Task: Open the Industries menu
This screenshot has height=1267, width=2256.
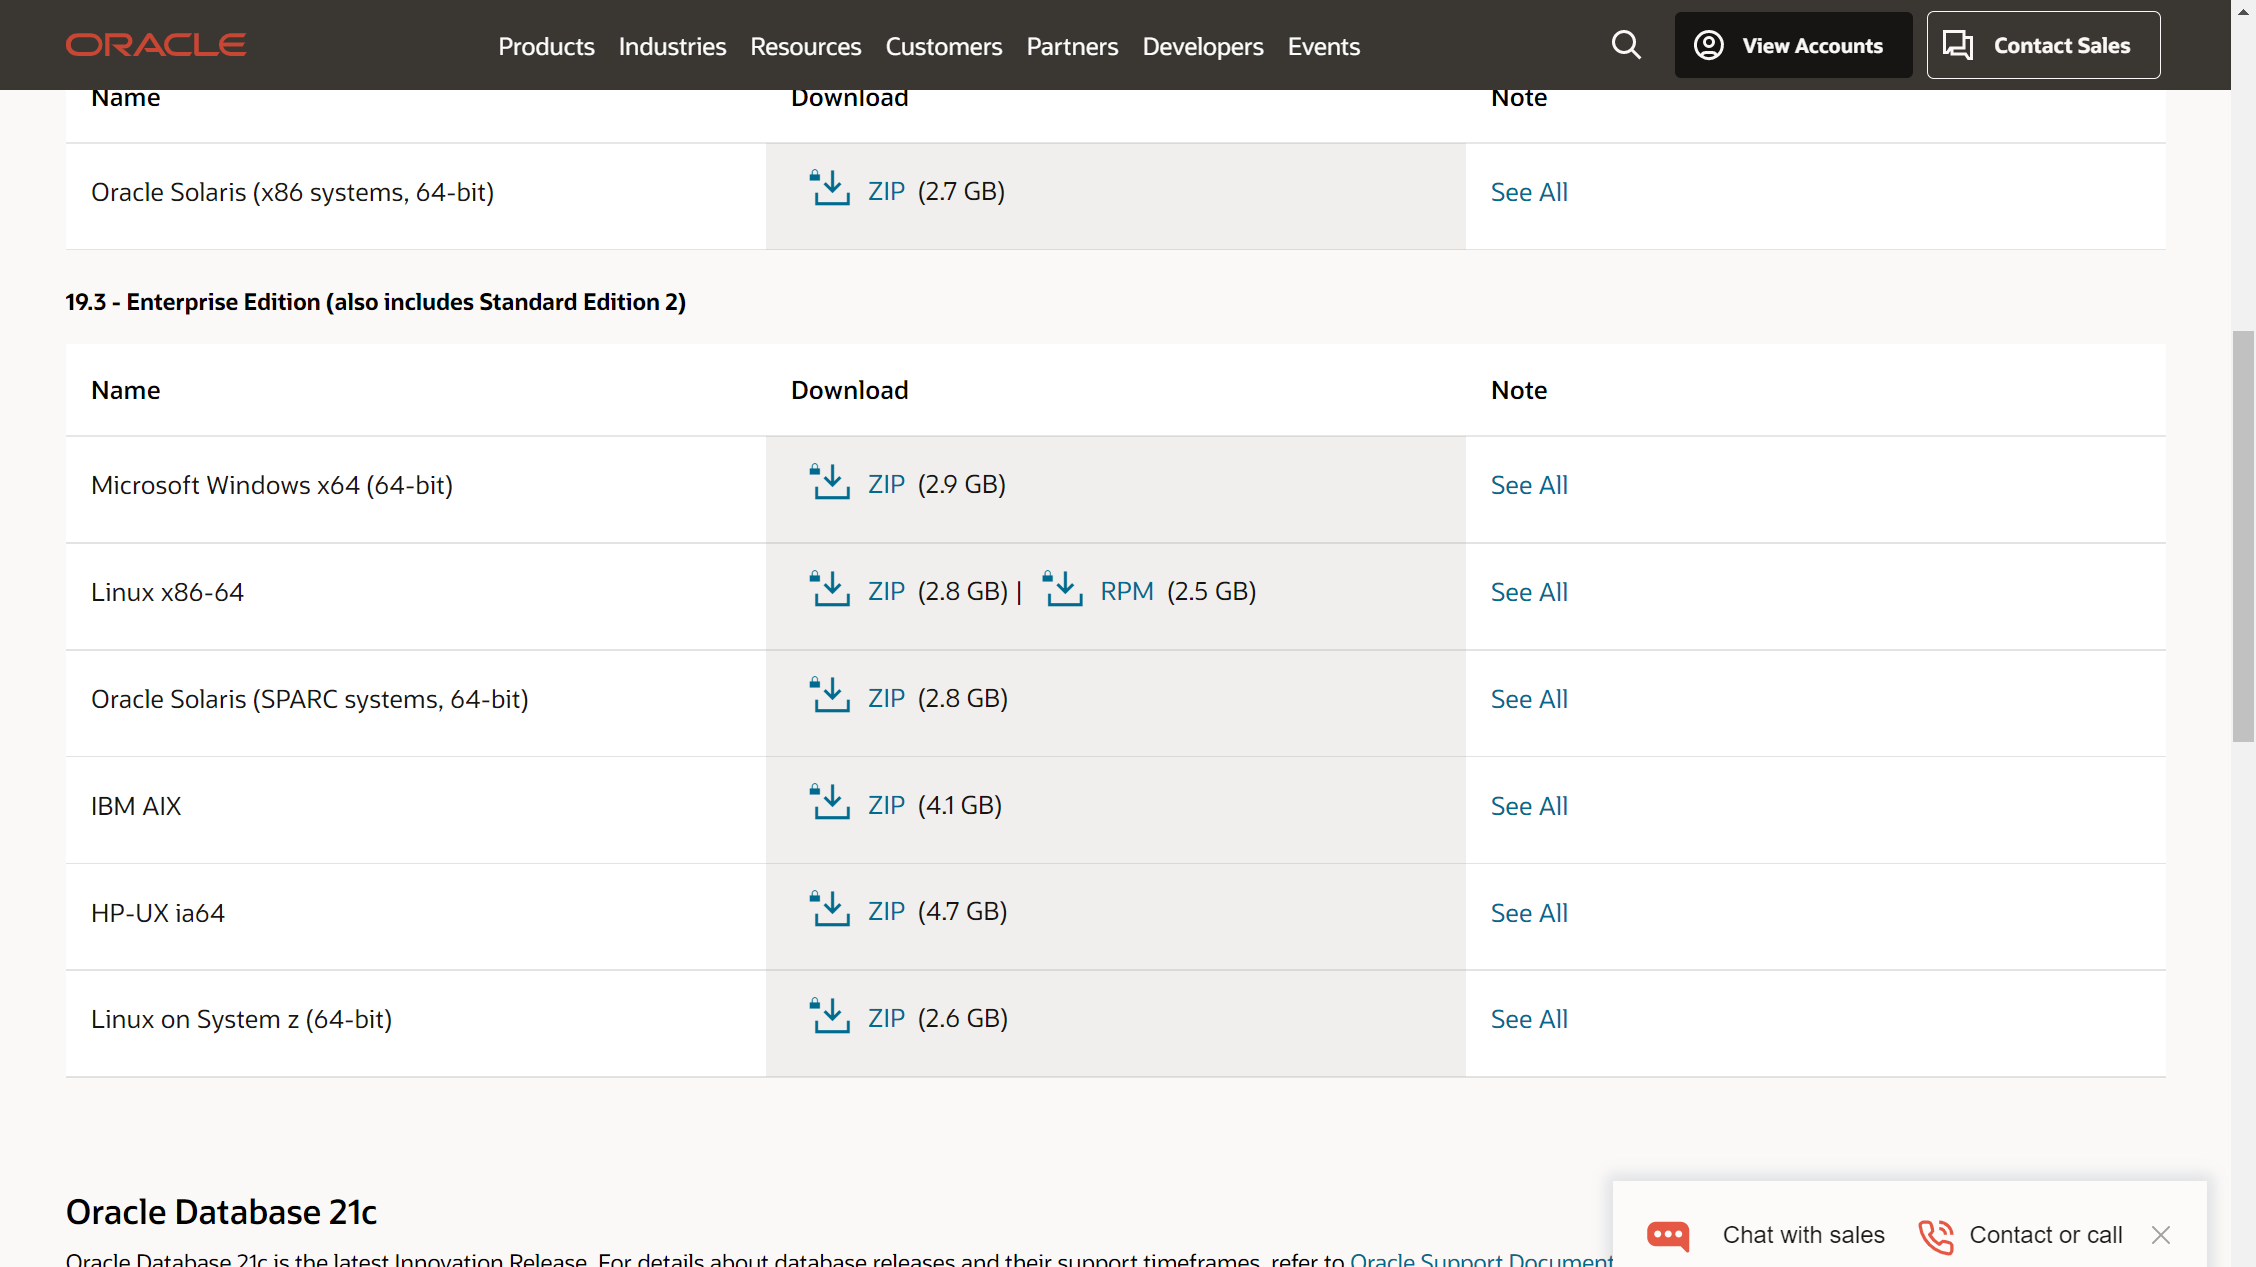Action: 672,46
